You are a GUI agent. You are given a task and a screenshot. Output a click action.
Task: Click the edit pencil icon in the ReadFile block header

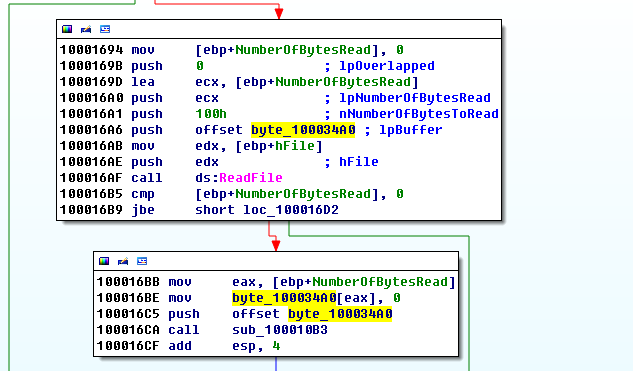point(86,29)
